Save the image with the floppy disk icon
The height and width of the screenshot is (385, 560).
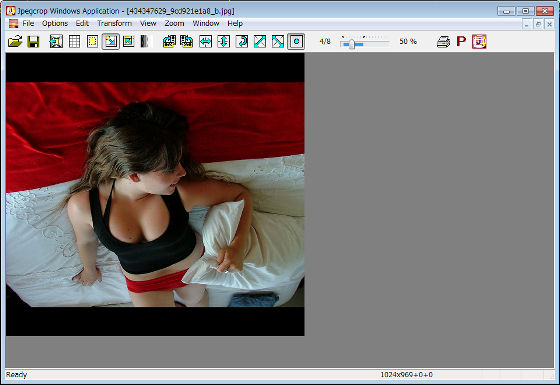33,42
